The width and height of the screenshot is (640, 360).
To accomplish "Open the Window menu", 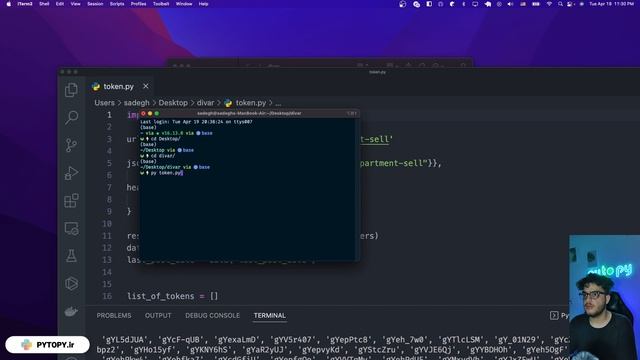I will (184, 4).
